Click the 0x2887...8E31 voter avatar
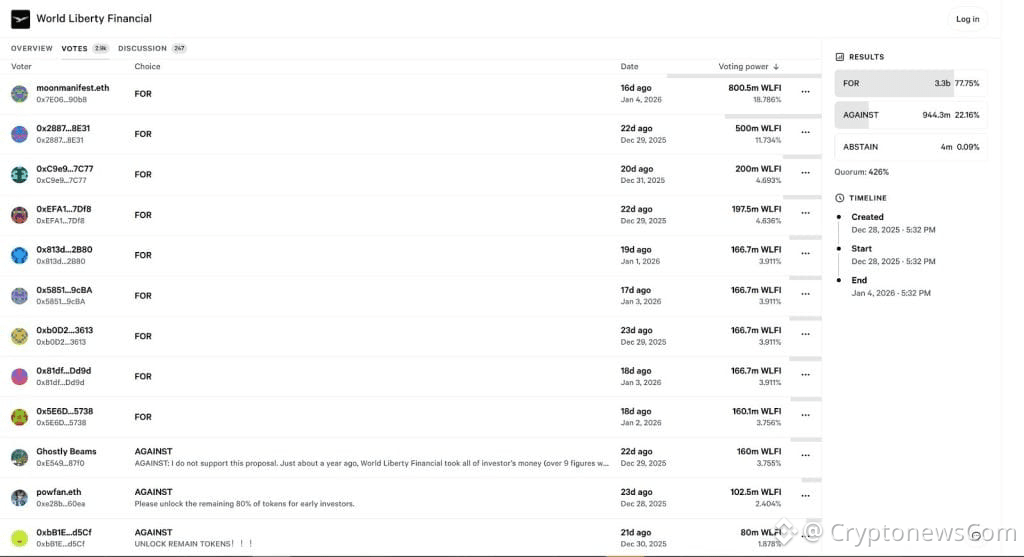The image size is (1024, 557). (19, 134)
